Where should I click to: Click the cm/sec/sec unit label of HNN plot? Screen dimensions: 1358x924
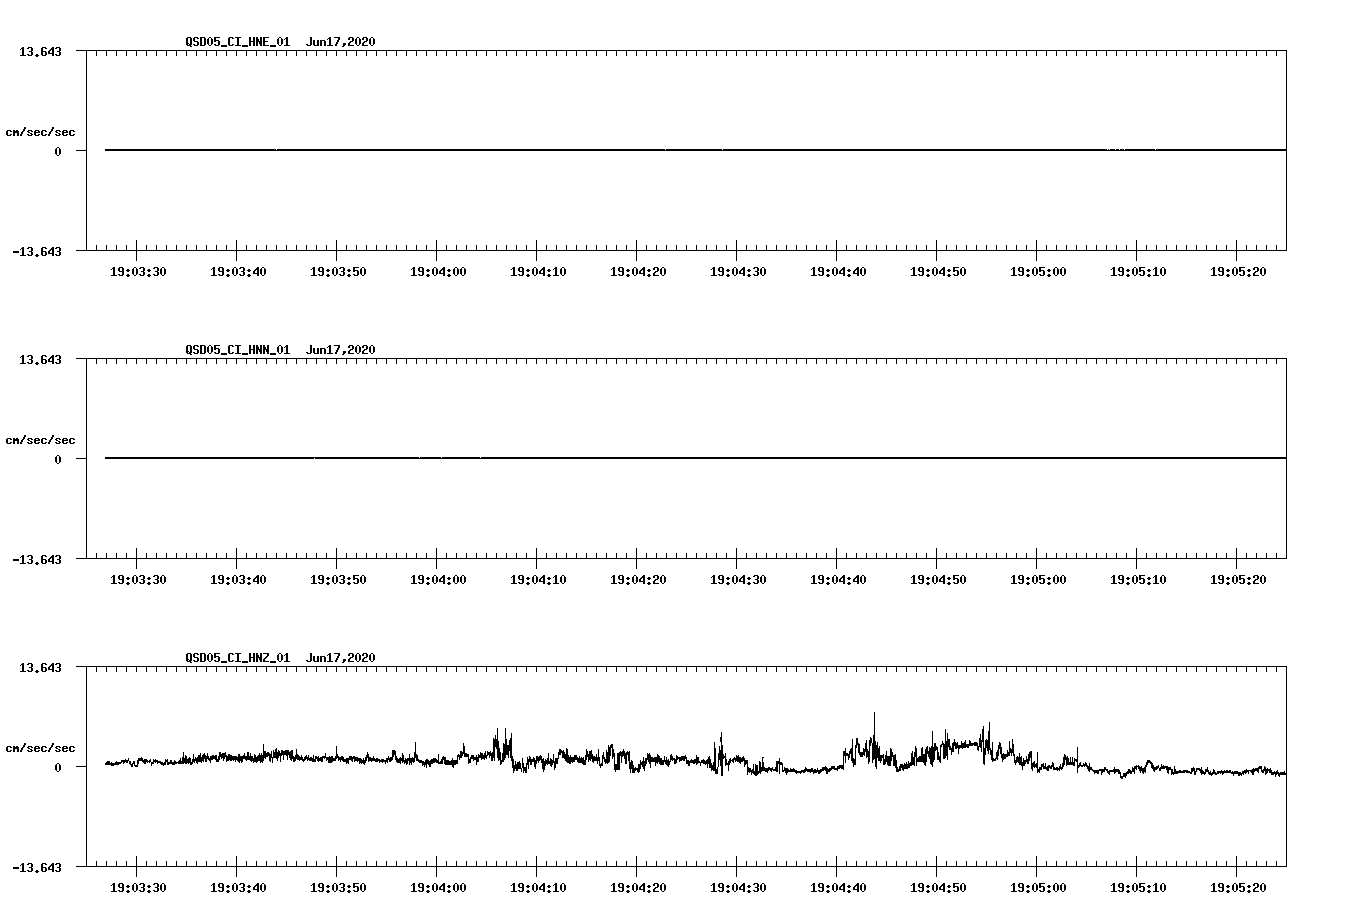tap(40, 440)
